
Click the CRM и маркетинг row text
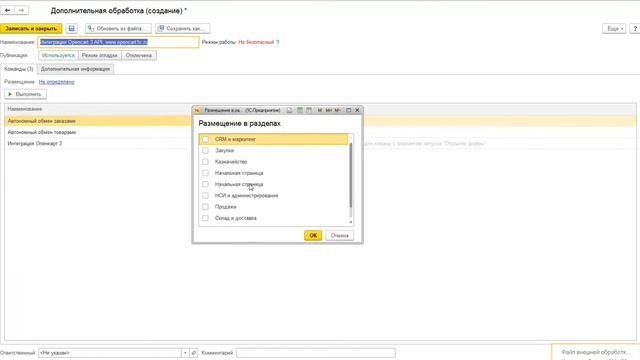point(235,139)
